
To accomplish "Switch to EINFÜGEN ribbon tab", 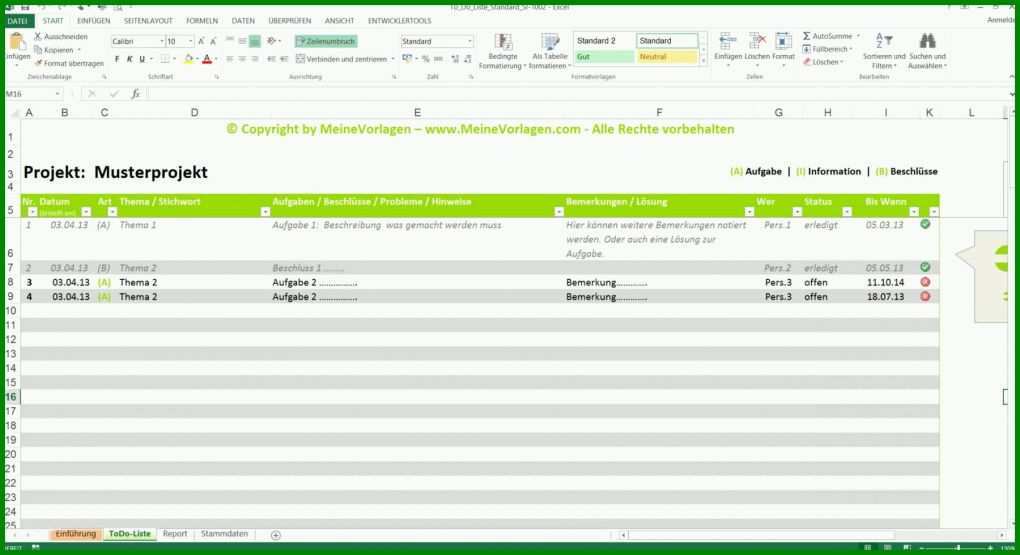I will (x=94, y=21).
